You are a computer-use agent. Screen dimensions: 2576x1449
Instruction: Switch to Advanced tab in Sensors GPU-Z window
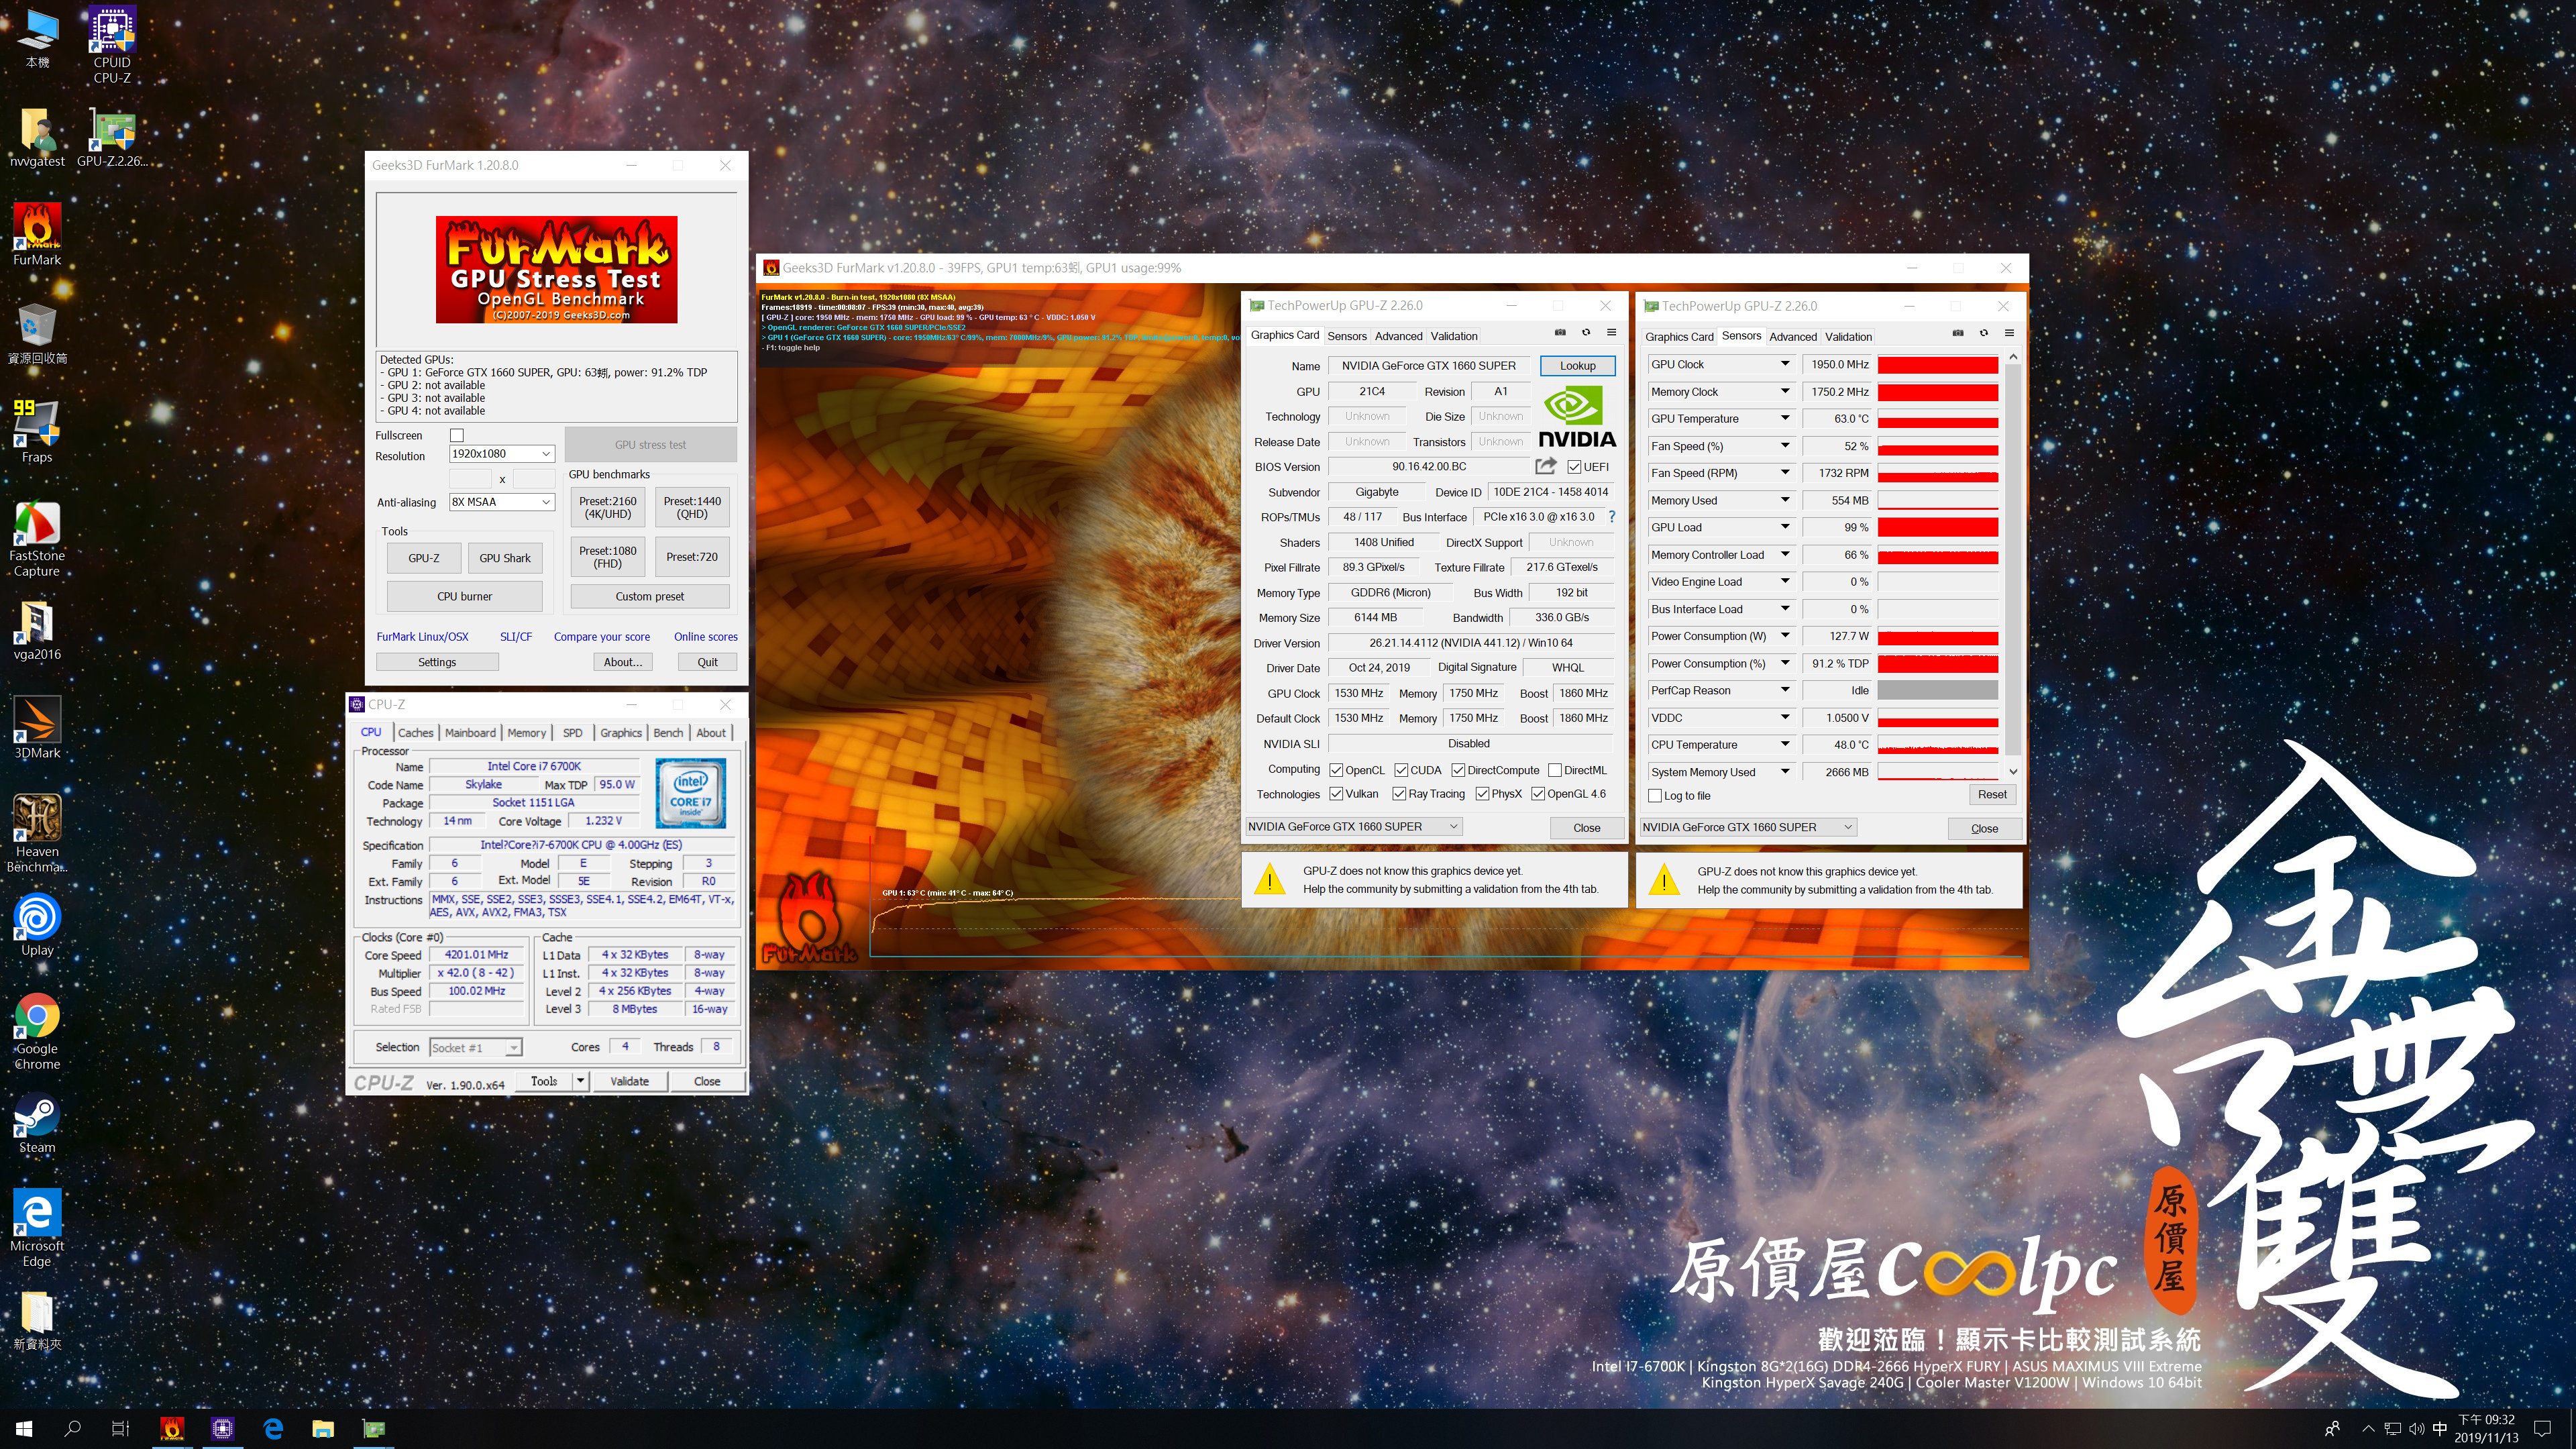[1792, 337]
